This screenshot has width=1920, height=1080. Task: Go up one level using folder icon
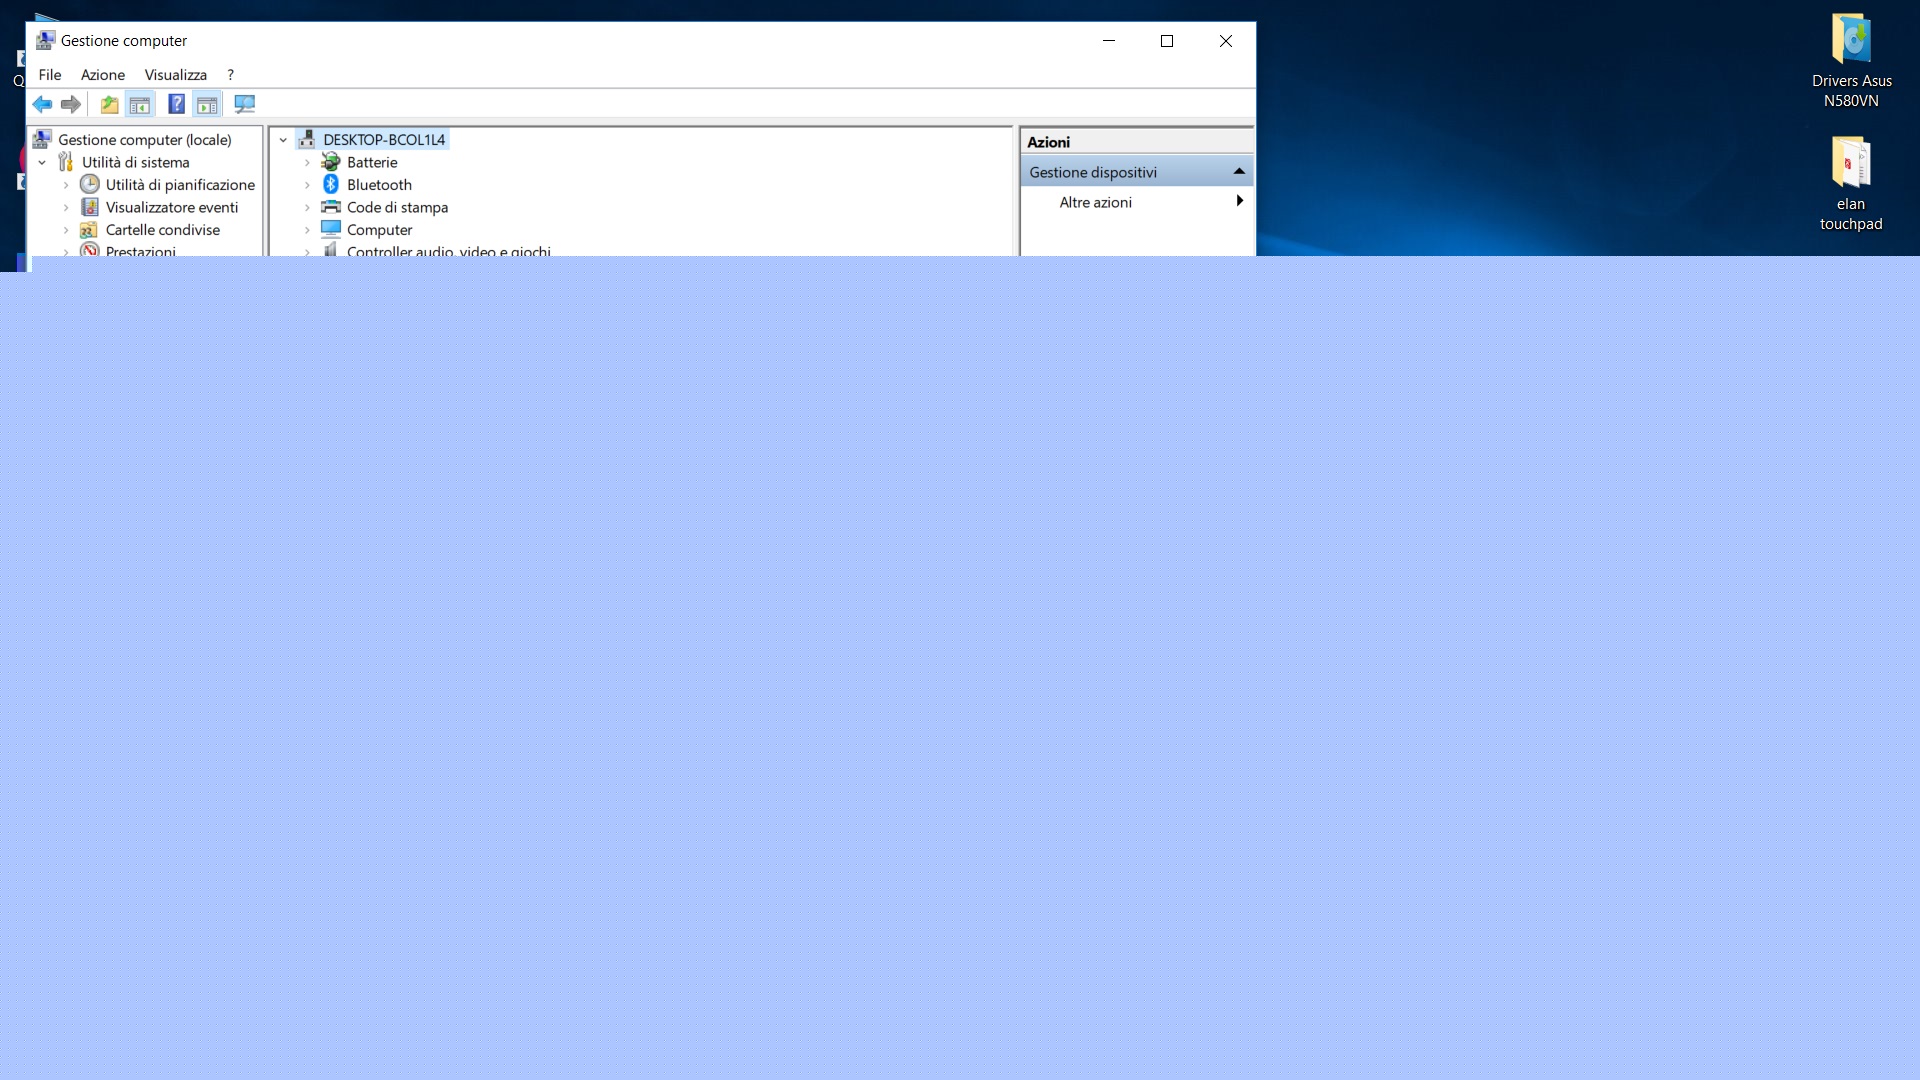(109, 104)
